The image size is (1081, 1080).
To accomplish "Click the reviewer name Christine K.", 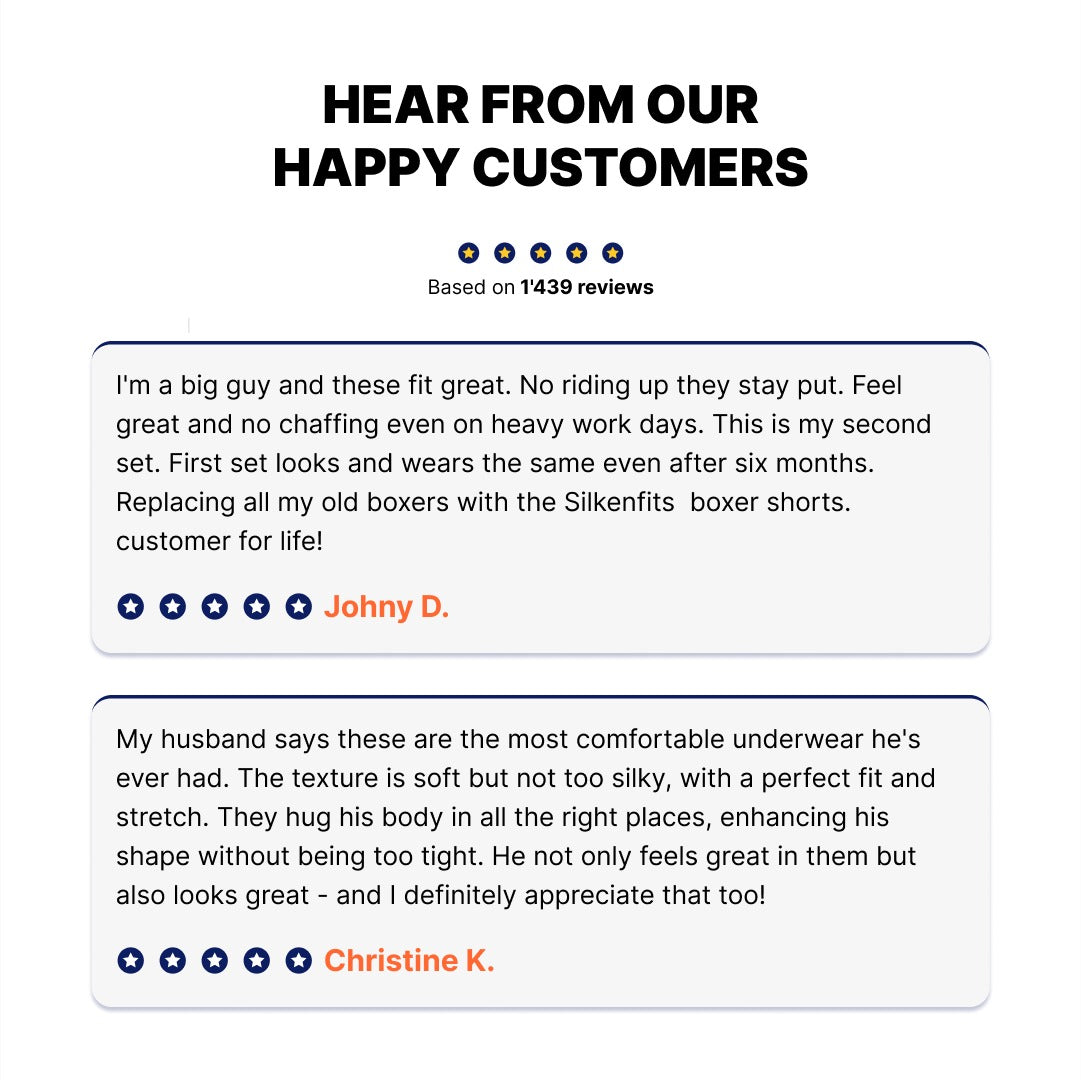I will coord(409,961).
